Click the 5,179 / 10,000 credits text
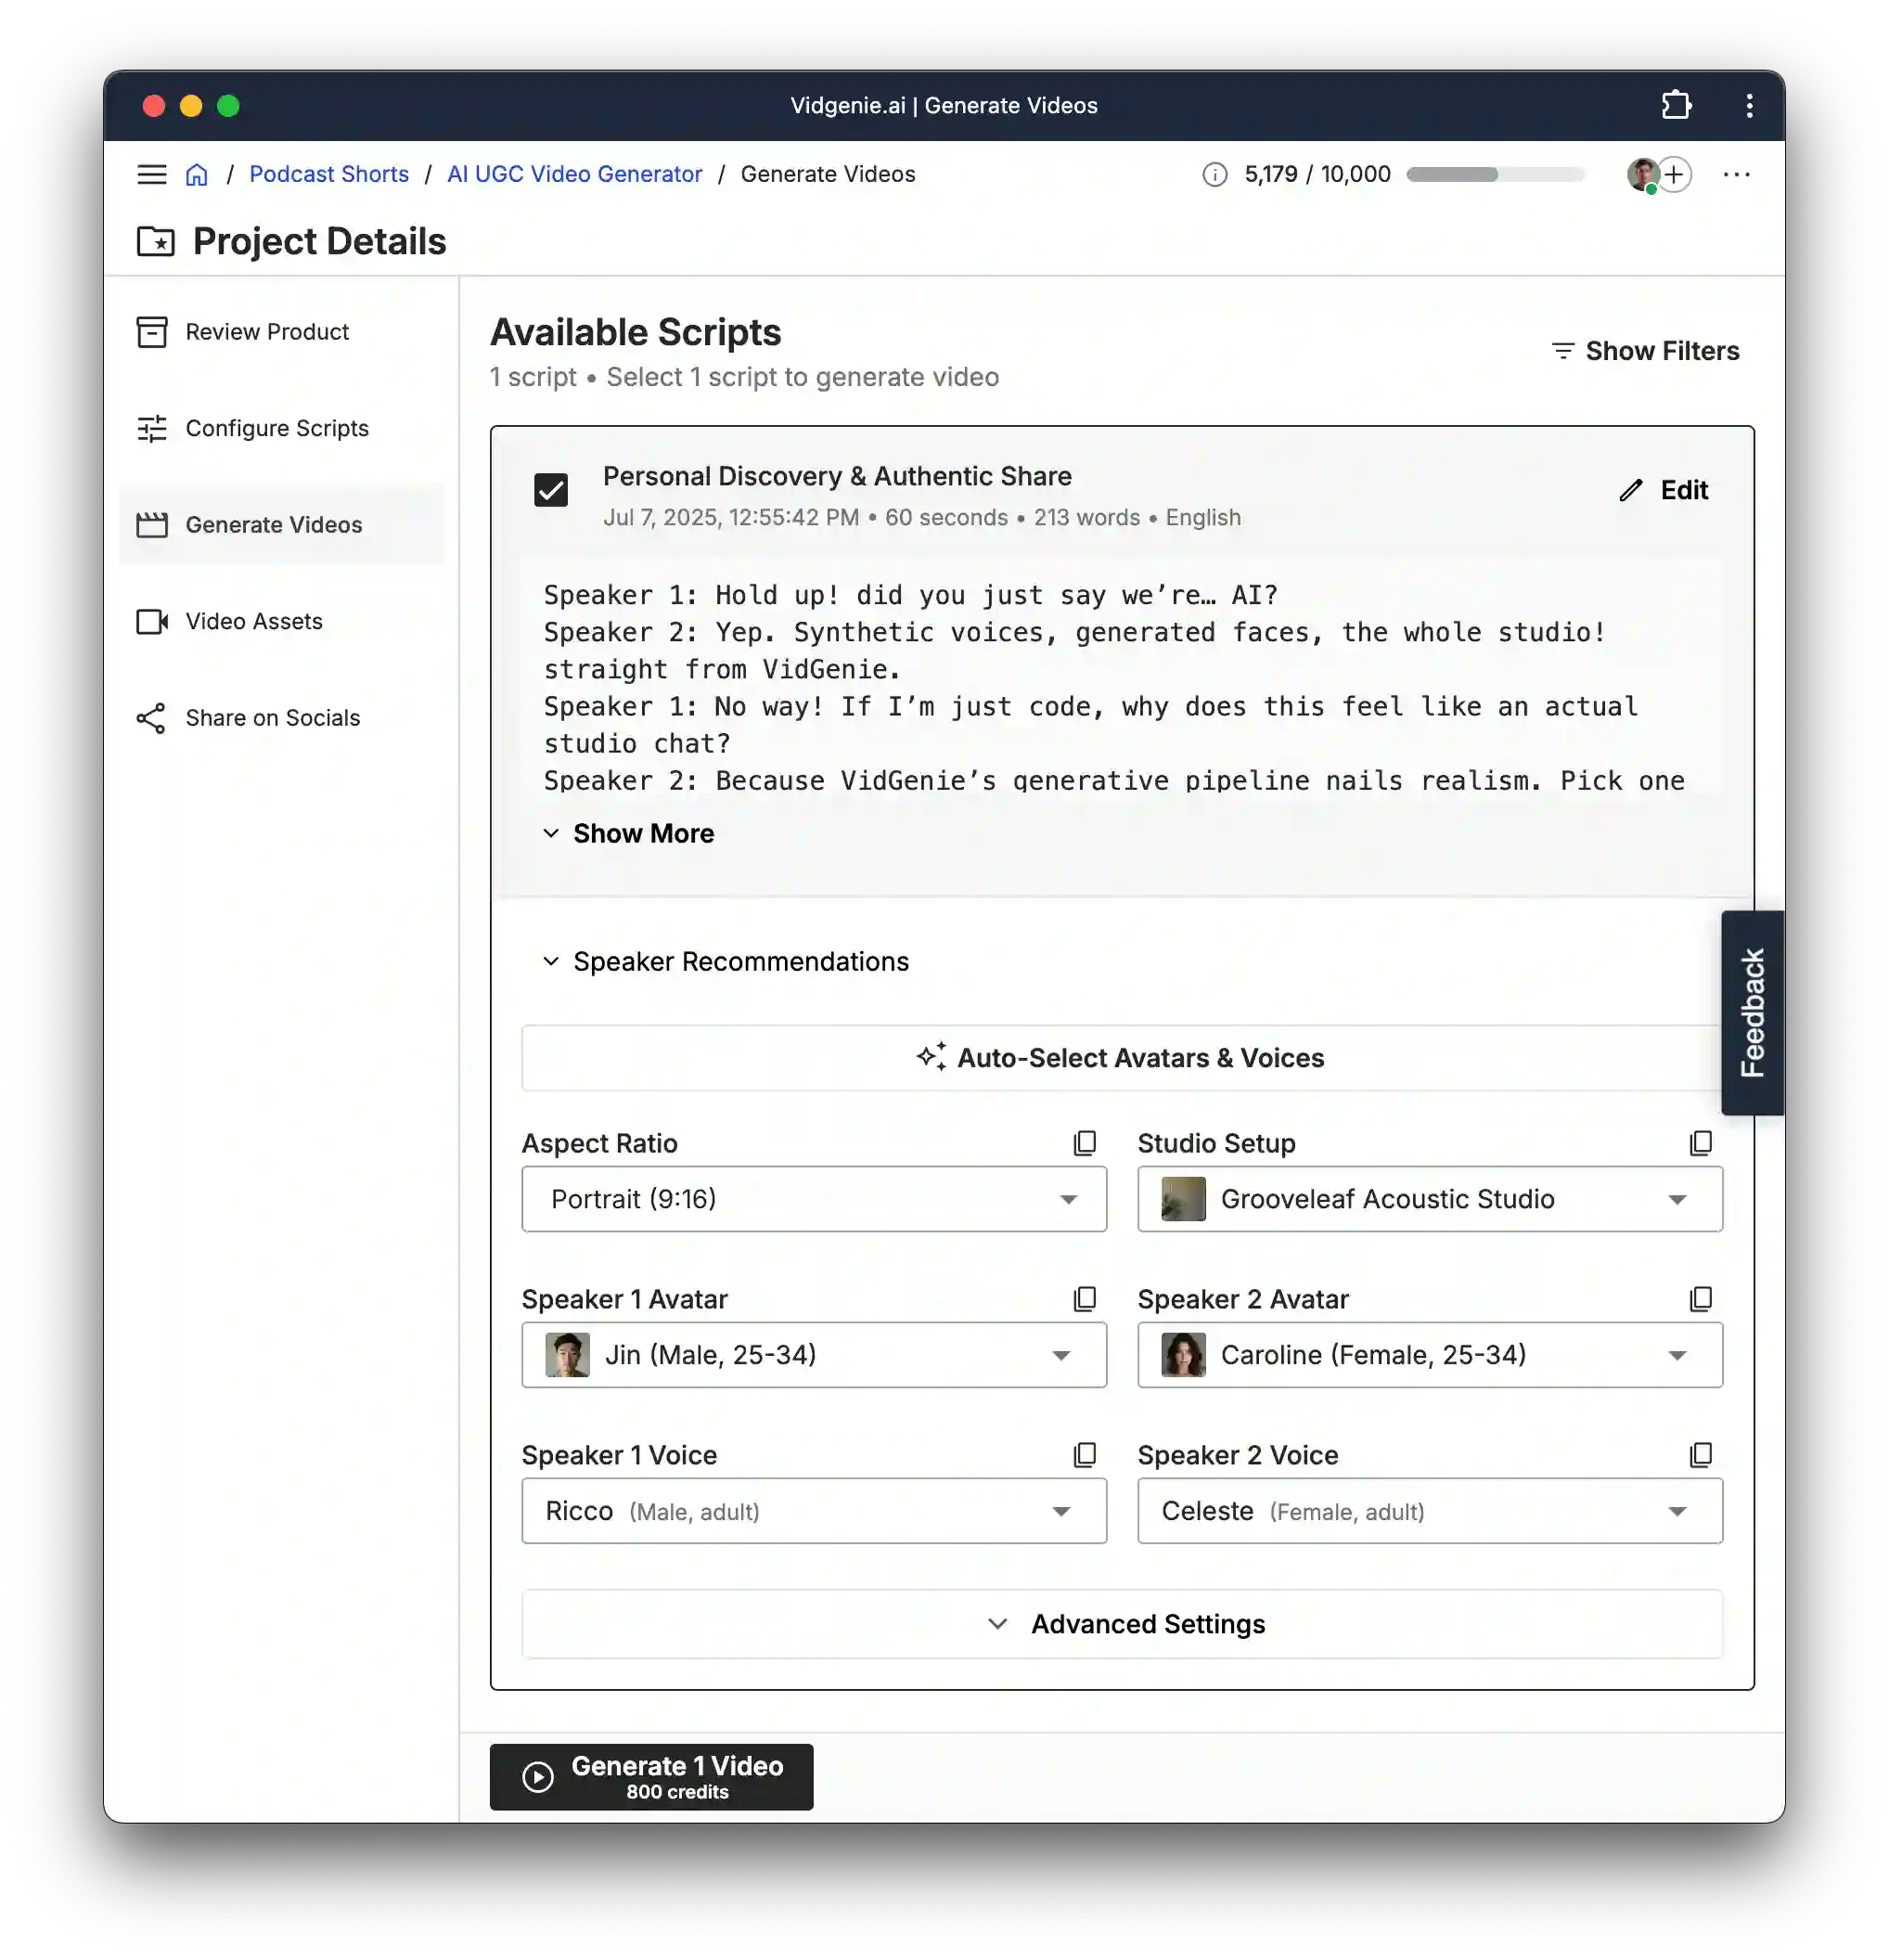This screenshot has width=1889, height=1960. (1317, 174)
